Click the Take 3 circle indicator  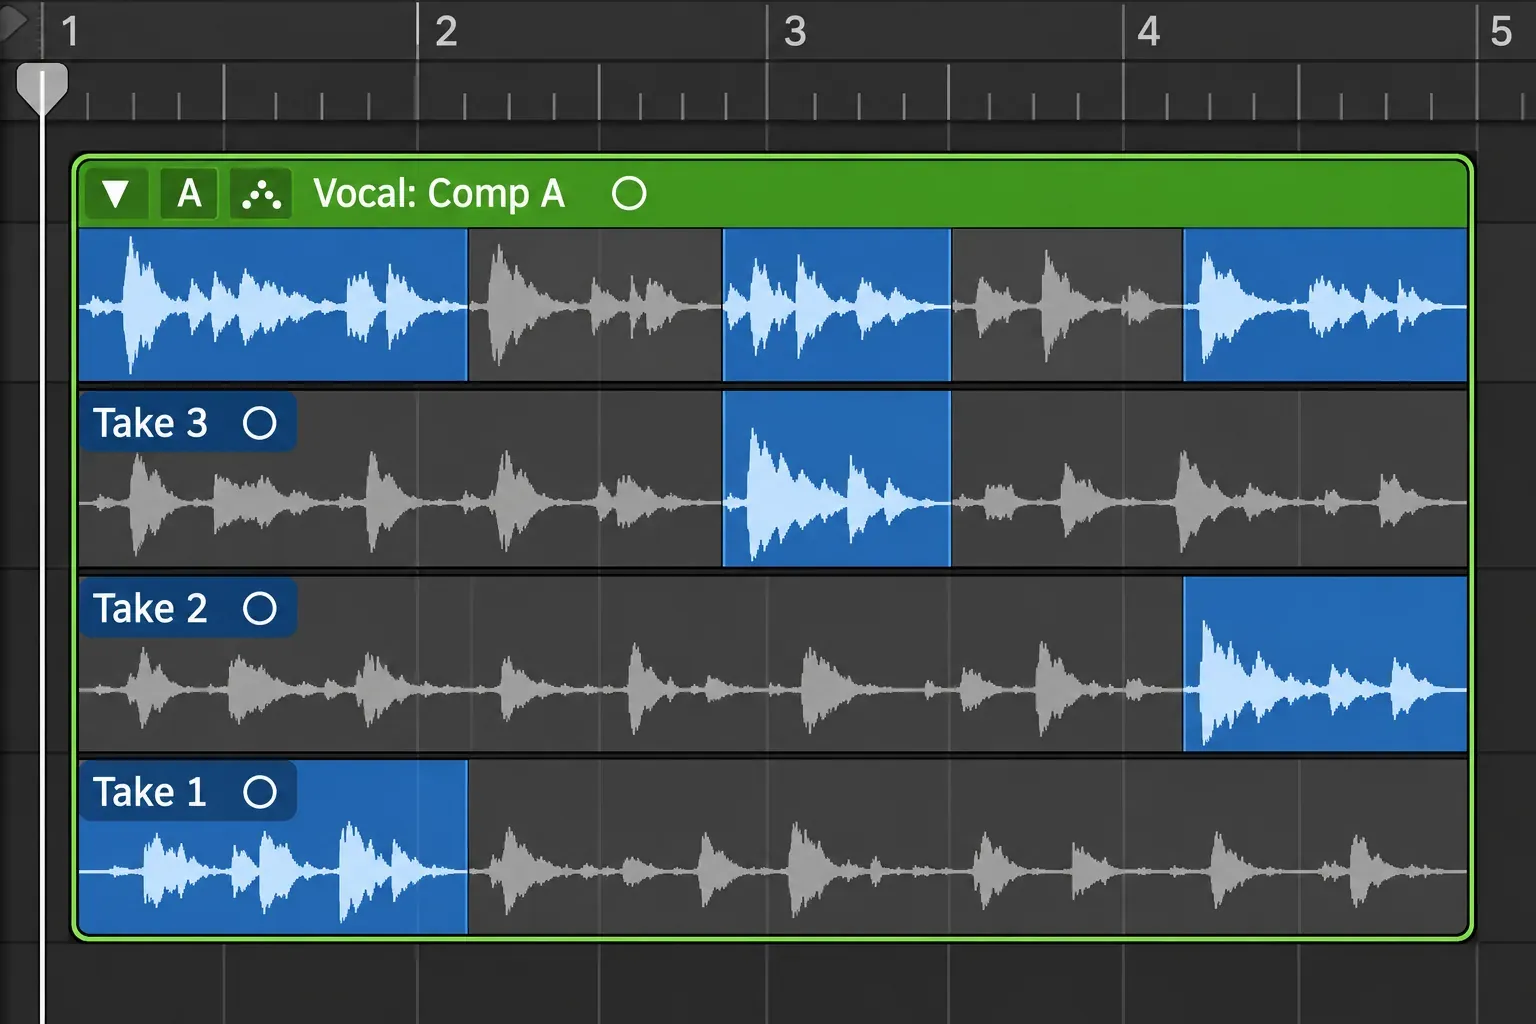click(260, 423)
